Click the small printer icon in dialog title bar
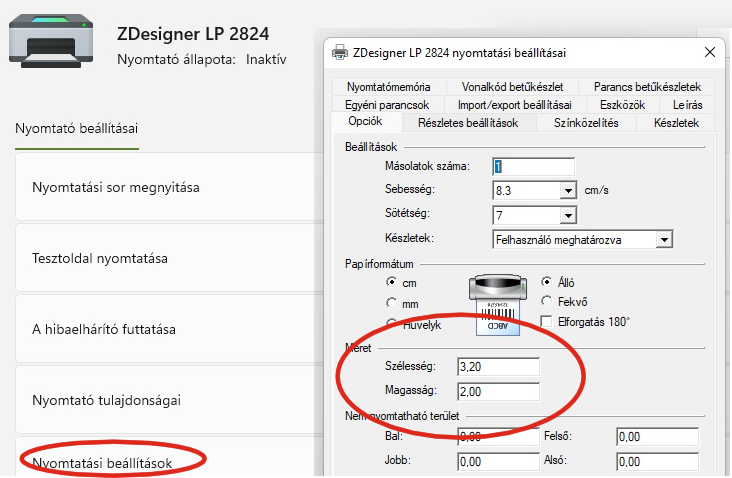This screenshot has width=732, height=478. pos(340,52)
